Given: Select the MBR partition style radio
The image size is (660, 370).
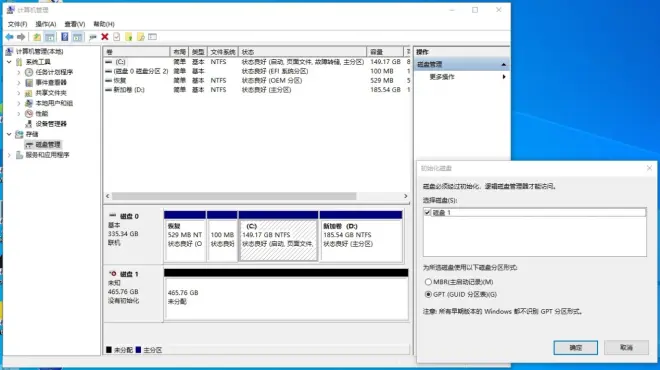Looking at the screenshot, I should point(428,282).
